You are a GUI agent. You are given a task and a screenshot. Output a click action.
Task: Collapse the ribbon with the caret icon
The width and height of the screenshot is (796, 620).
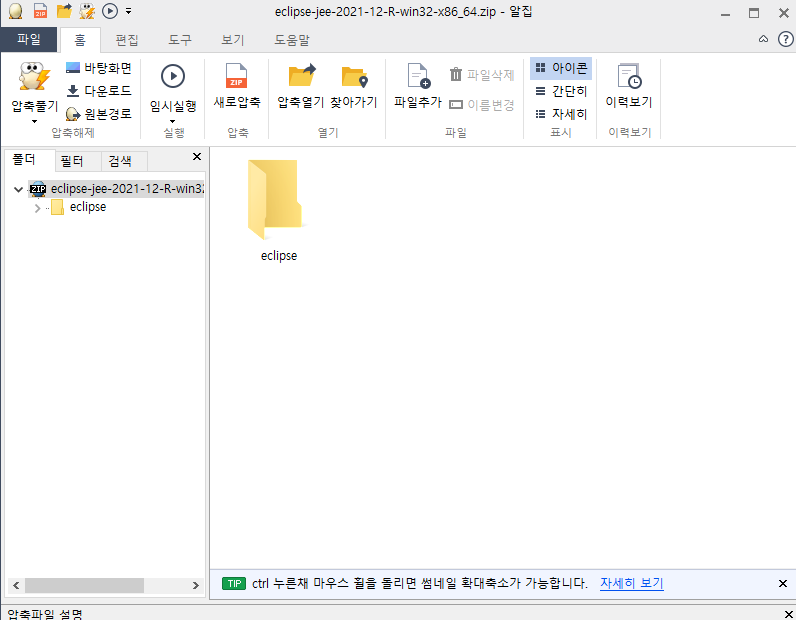(764, 39)
